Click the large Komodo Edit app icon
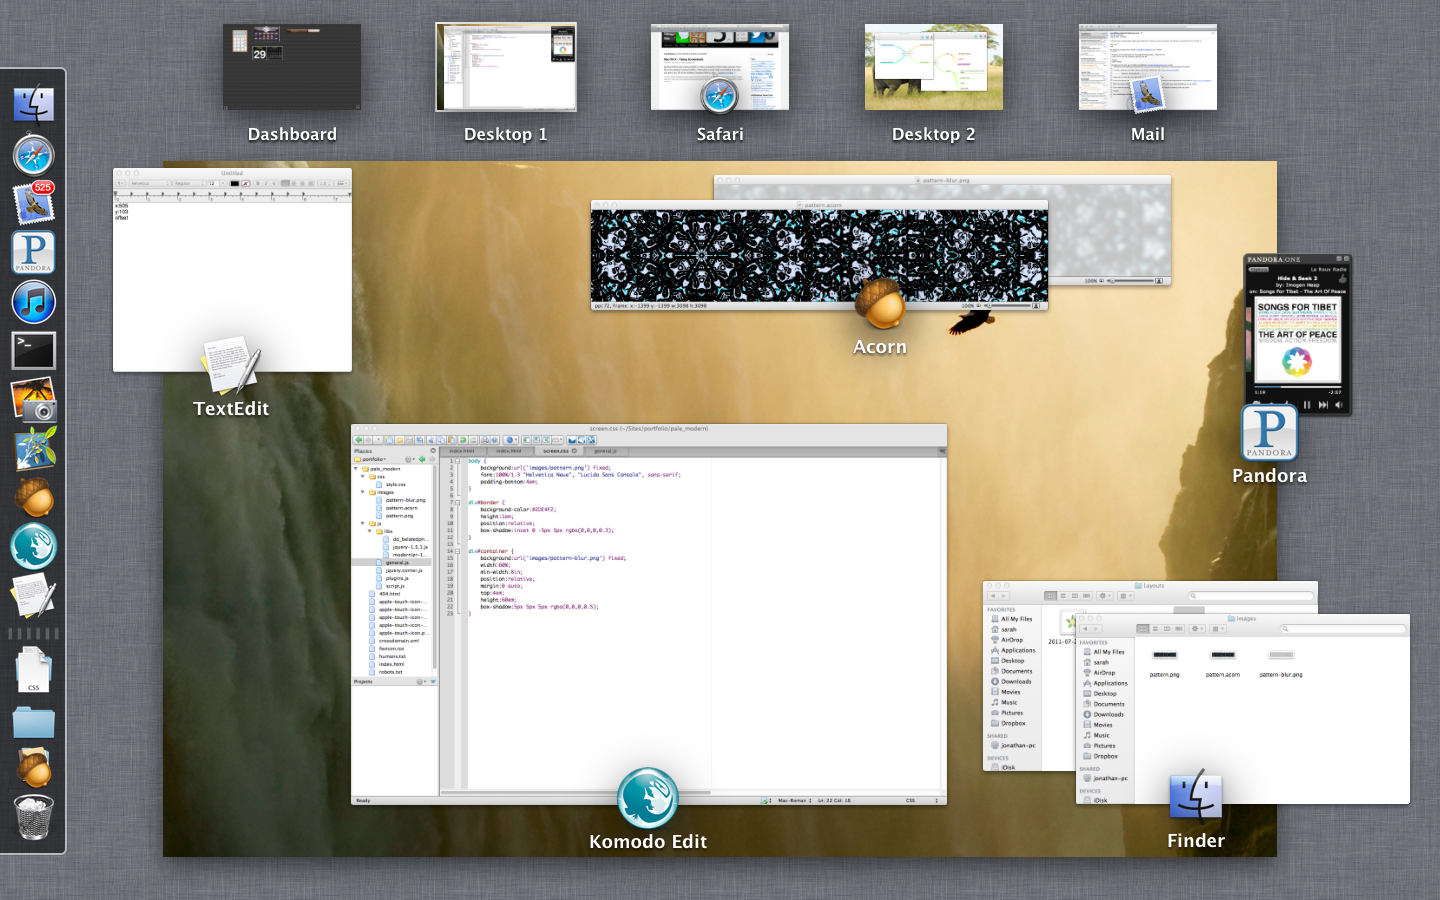This screenshot has height=900, width=1440. (x=648, y=798)
